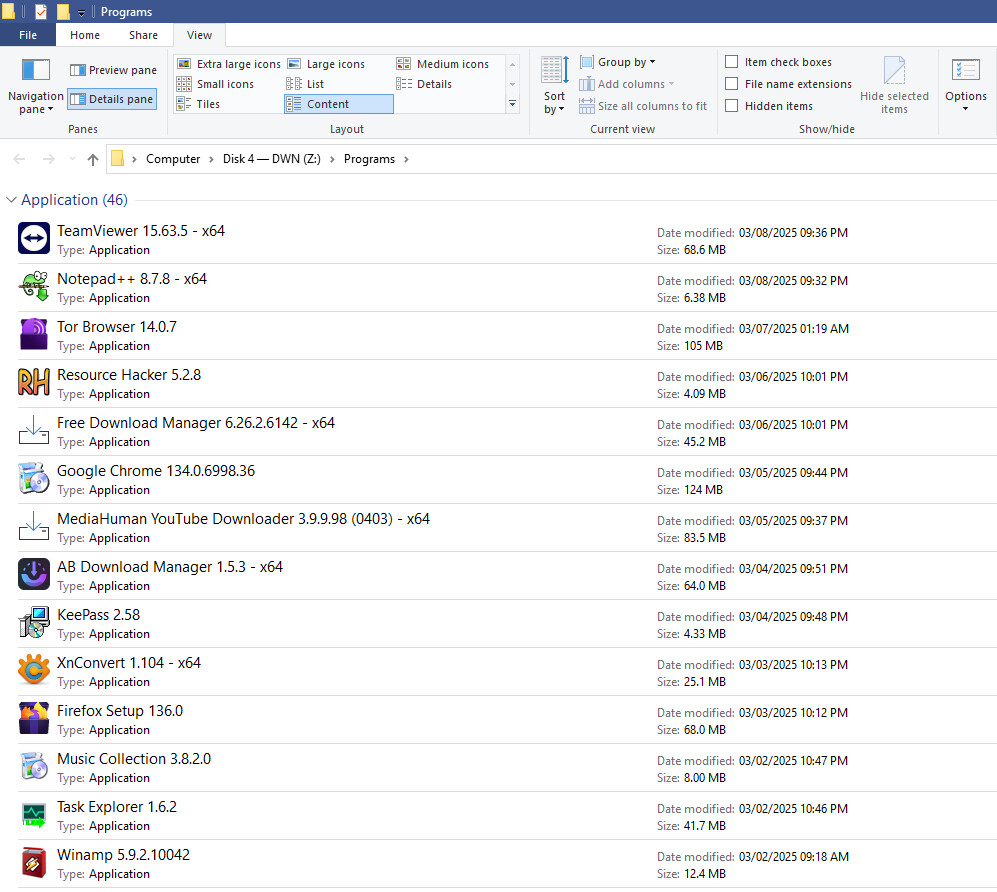
Task: Click the XnConvert orange icon
Action: click(34, 670)
